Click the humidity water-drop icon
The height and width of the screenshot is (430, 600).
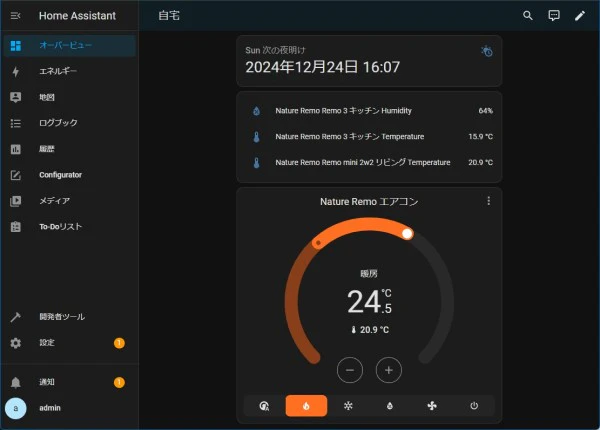tap(256, 111)
